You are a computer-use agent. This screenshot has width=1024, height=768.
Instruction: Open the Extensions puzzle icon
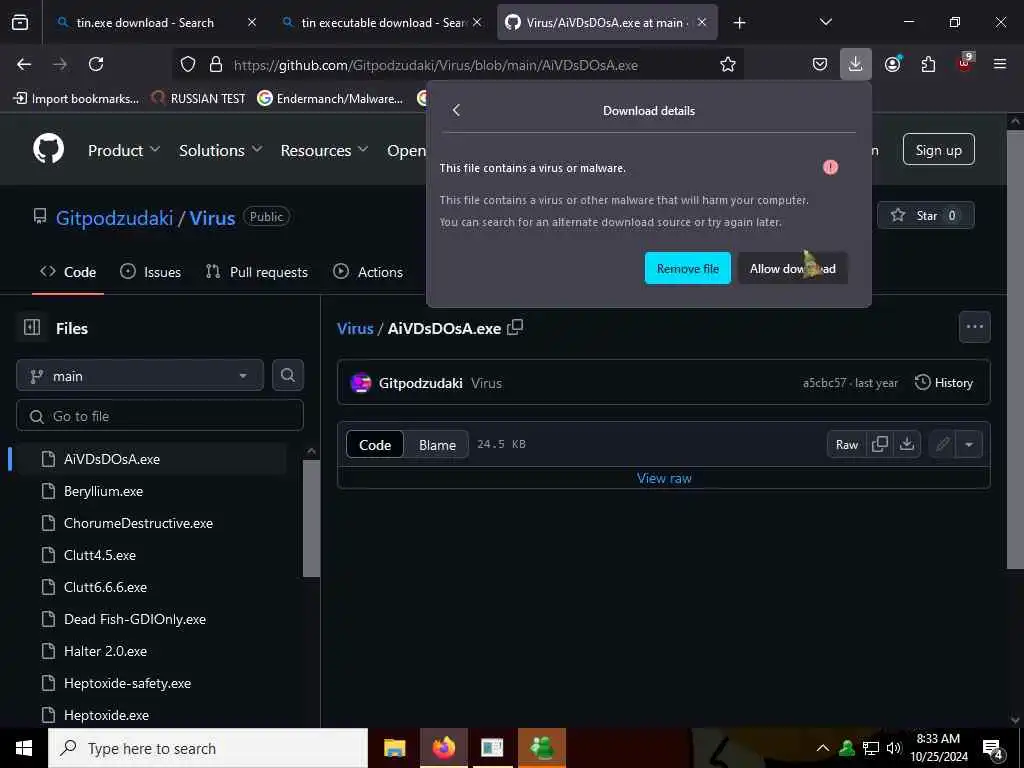tap(928, 64)
